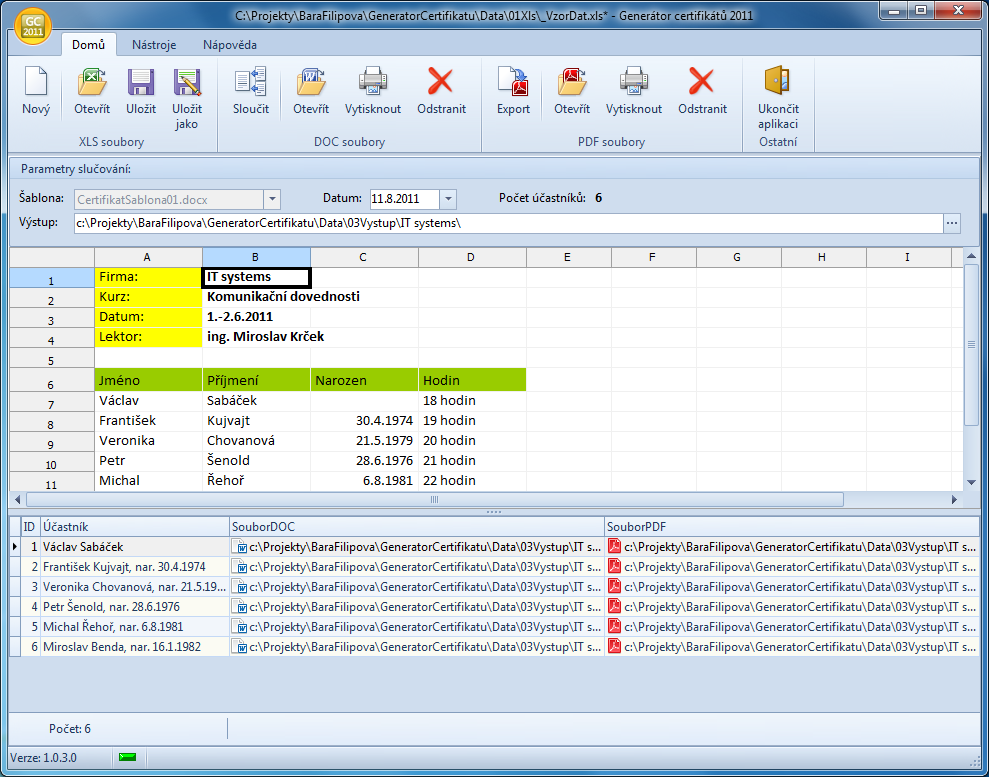989x777 pixels.
Task: Open an XLS file with Otevřít
Action: point(91,91)
